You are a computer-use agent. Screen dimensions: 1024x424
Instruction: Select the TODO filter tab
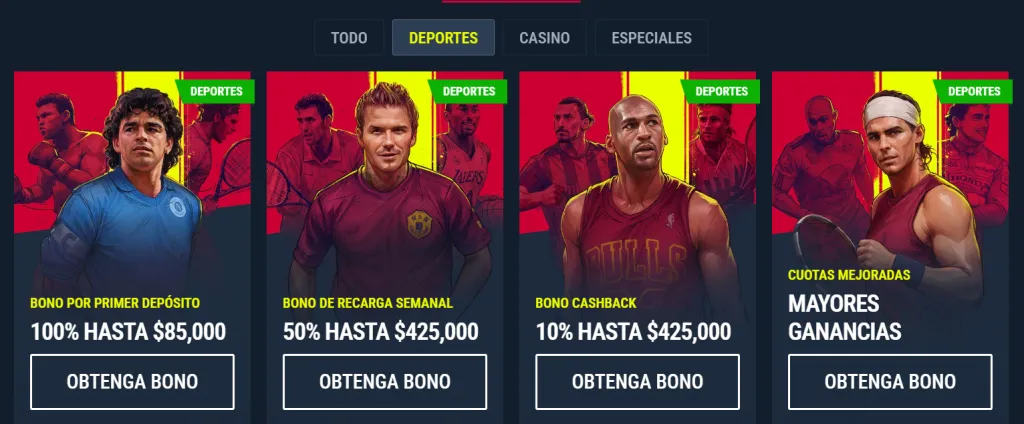(x=349, y=38)
